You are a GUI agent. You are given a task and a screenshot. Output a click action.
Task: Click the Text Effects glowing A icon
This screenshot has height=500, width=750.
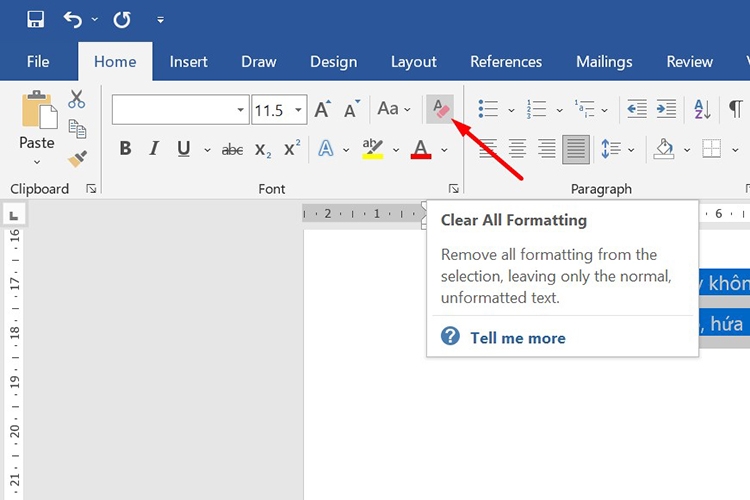click(326, 149)
